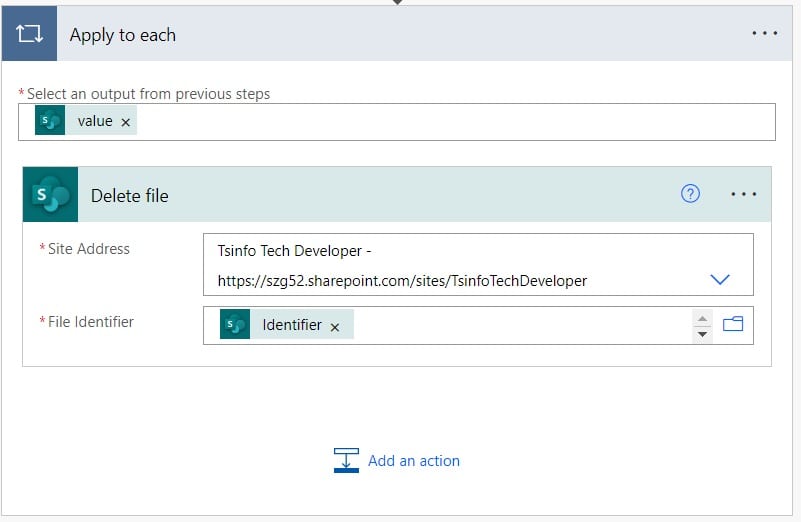Click the SharePoint icon on value token
Screen dimensions: 801x522
click(x=50, y=121)
